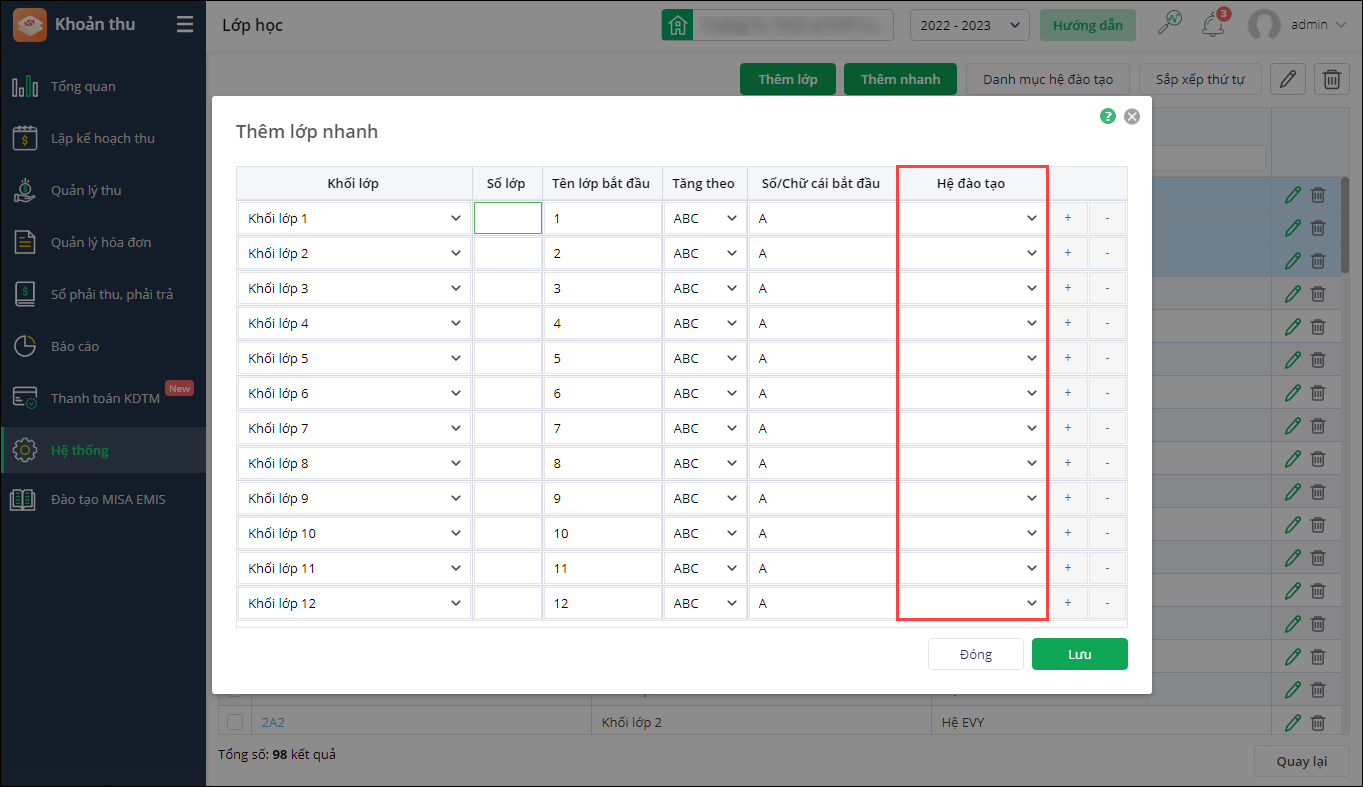The height and width of the screenshot is (787, 1363).
Task: Open the 2A2 class link
Action: point(273,722)
